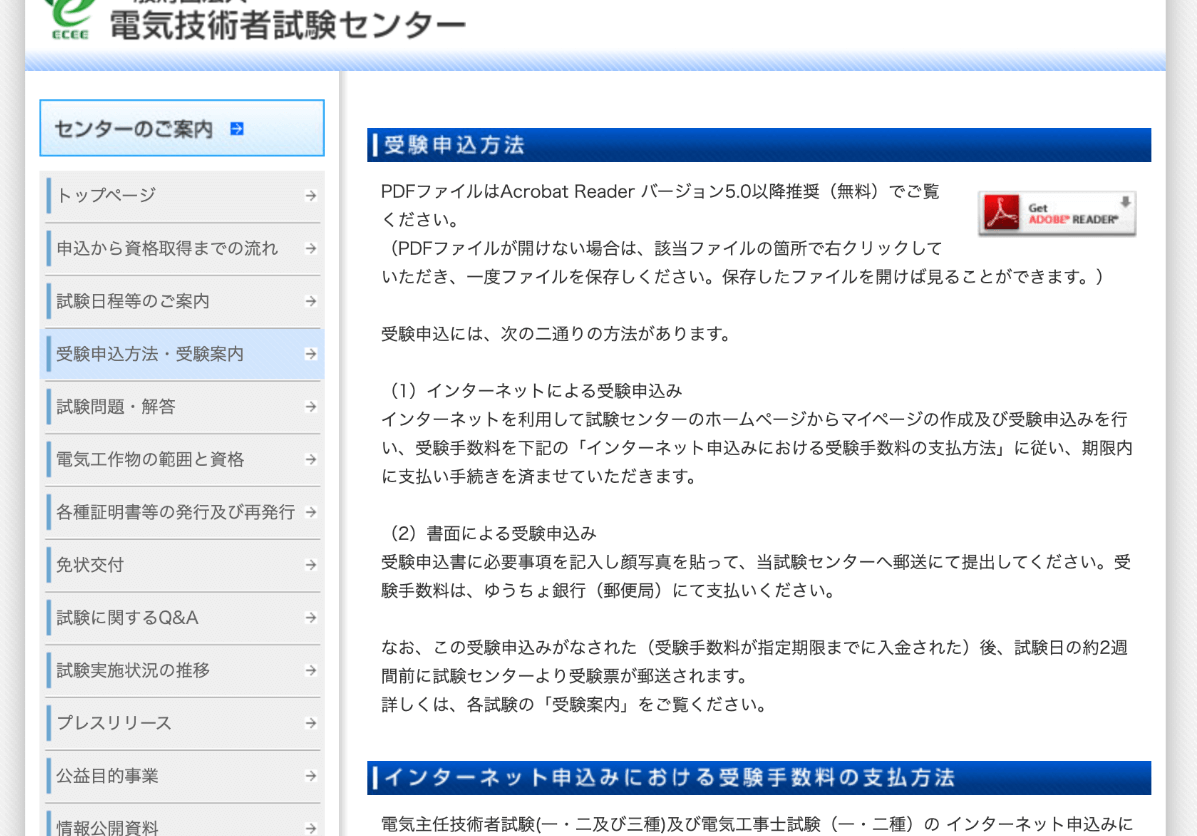Click the arrow icon next to プレスリリース
This screenshot has height=836, width=1197.
point(311,722)
